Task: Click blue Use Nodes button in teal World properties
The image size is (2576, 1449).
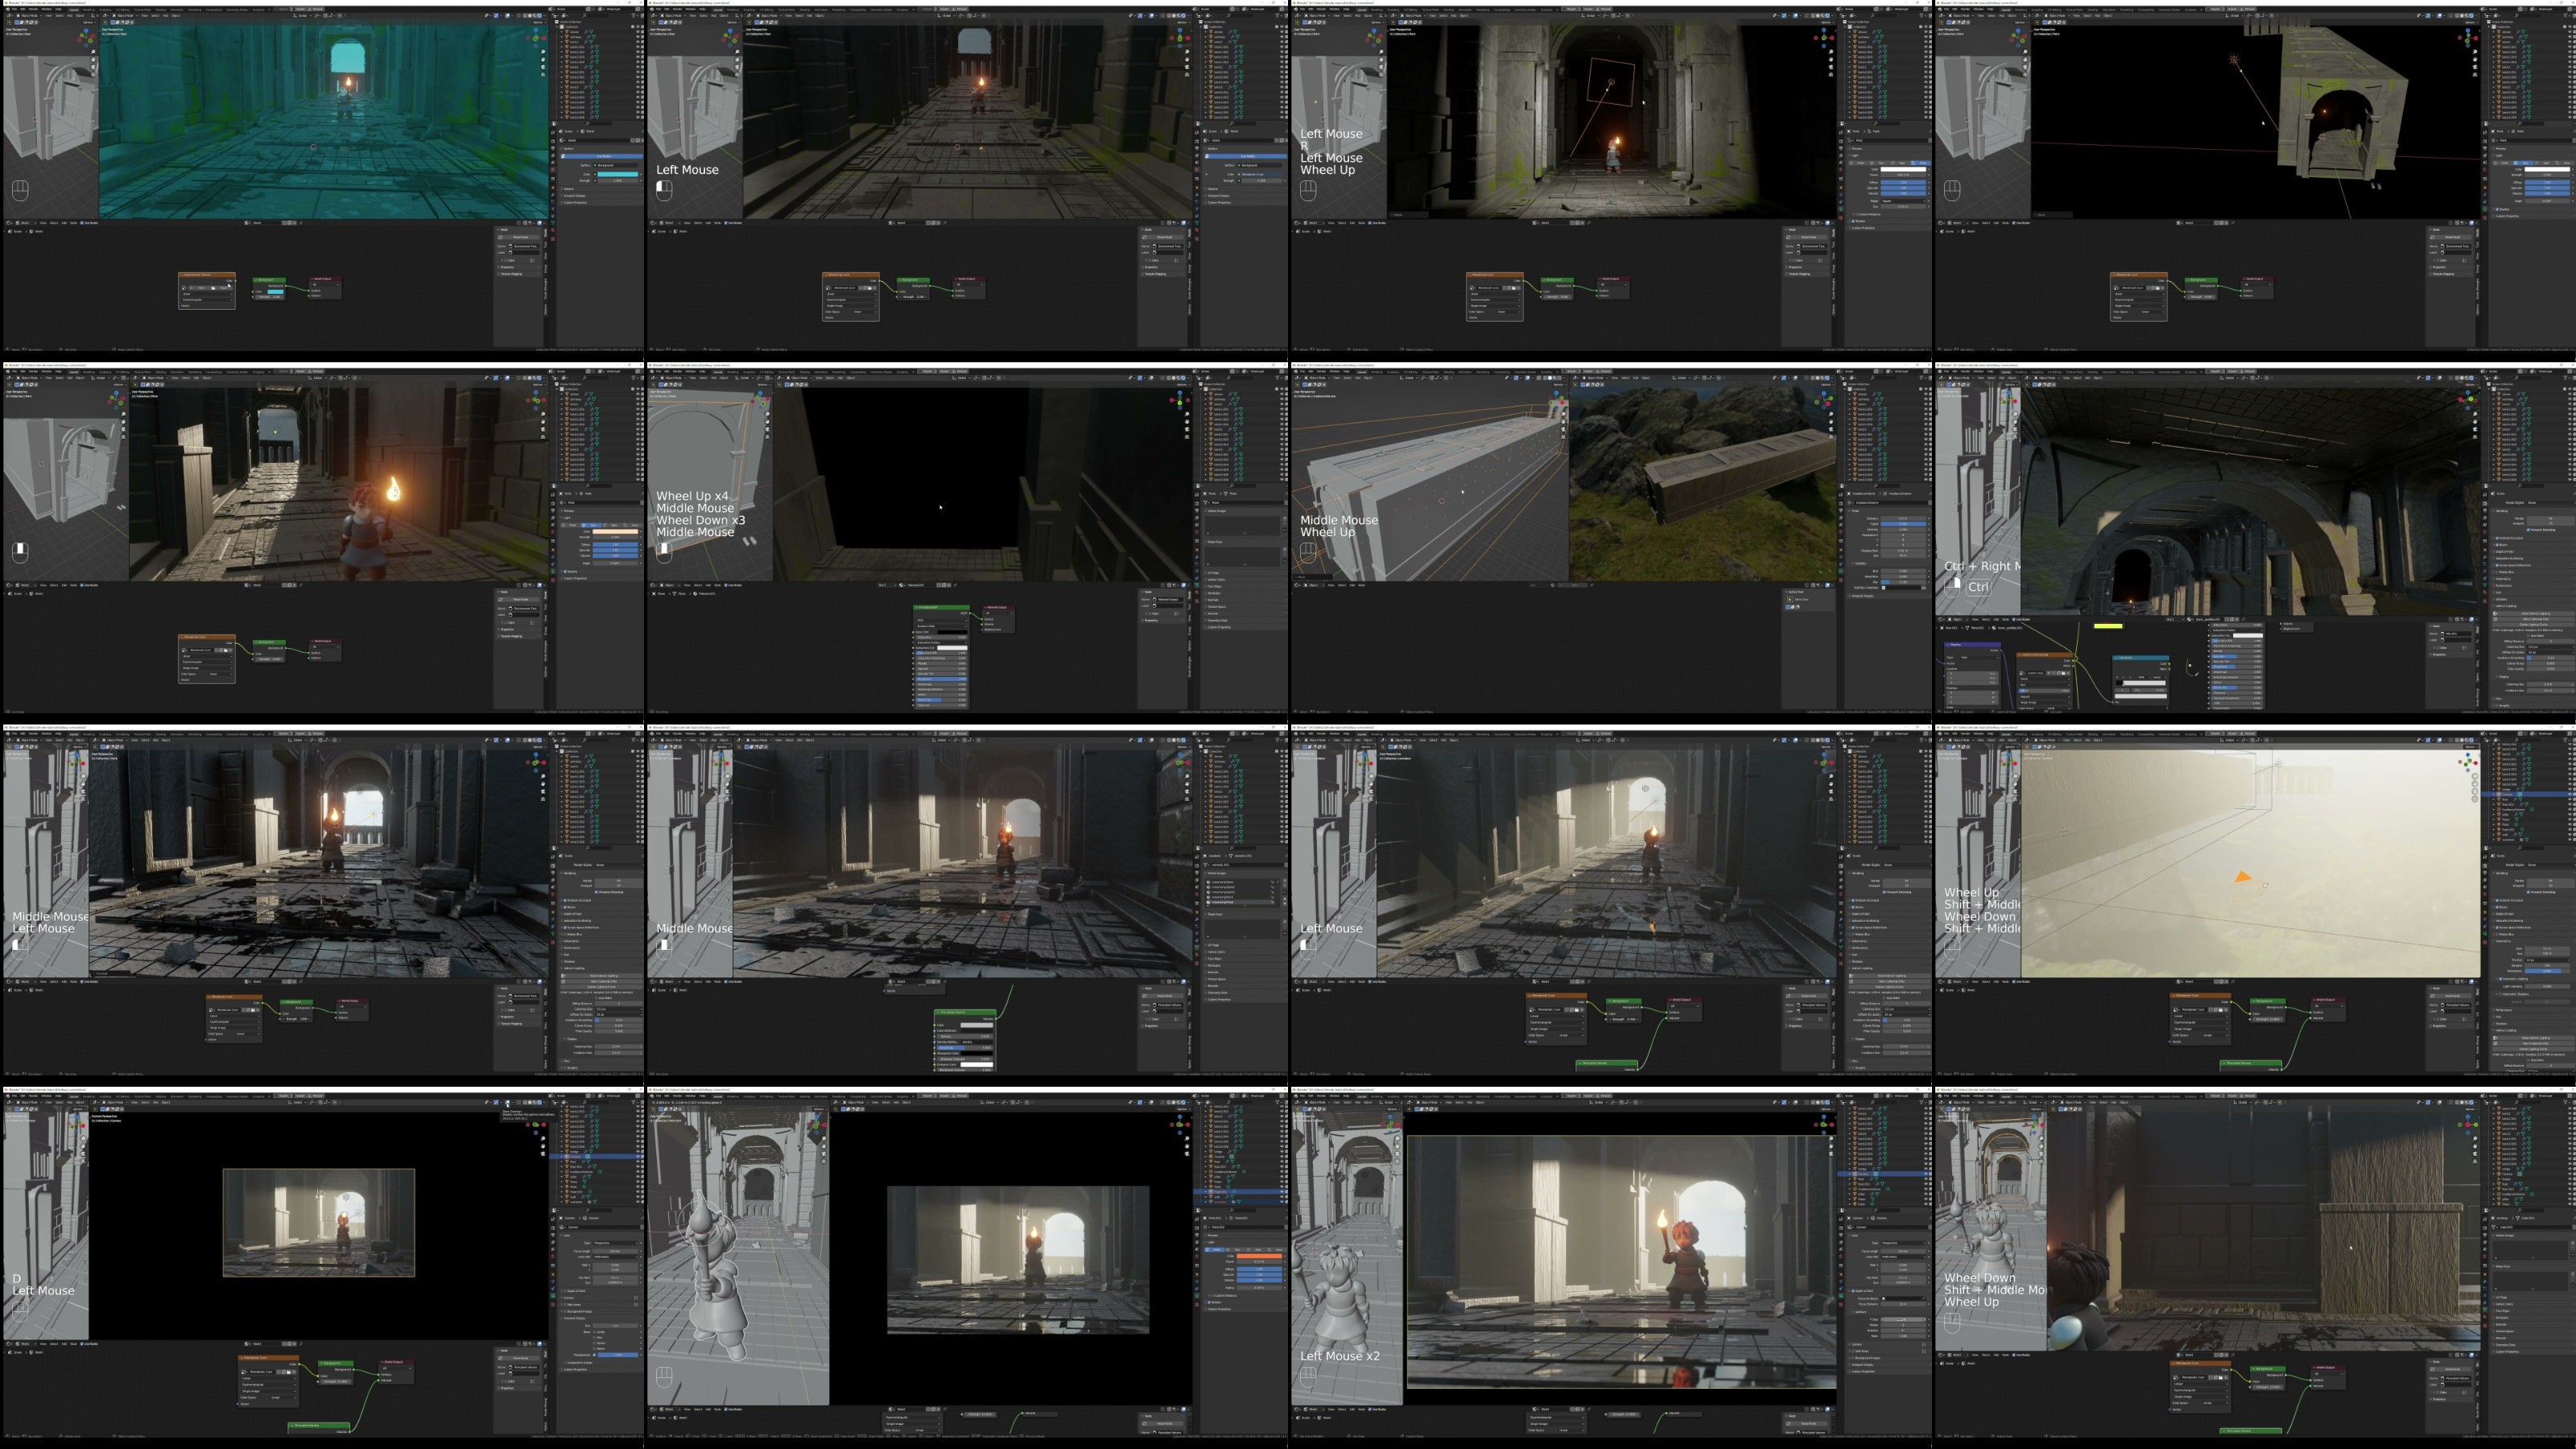Action: tap(604, 156)
